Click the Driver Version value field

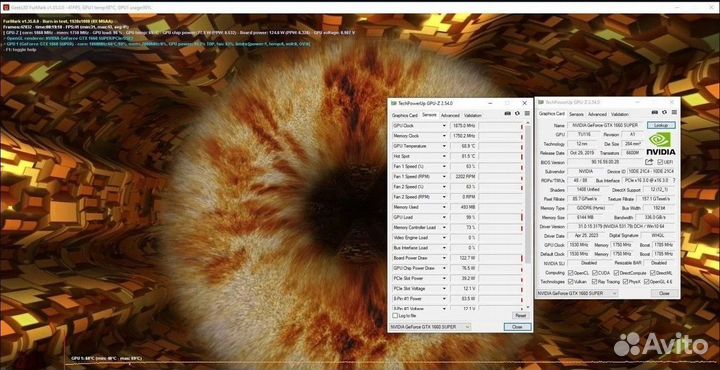pyautogui.click(x=622, y=226)
